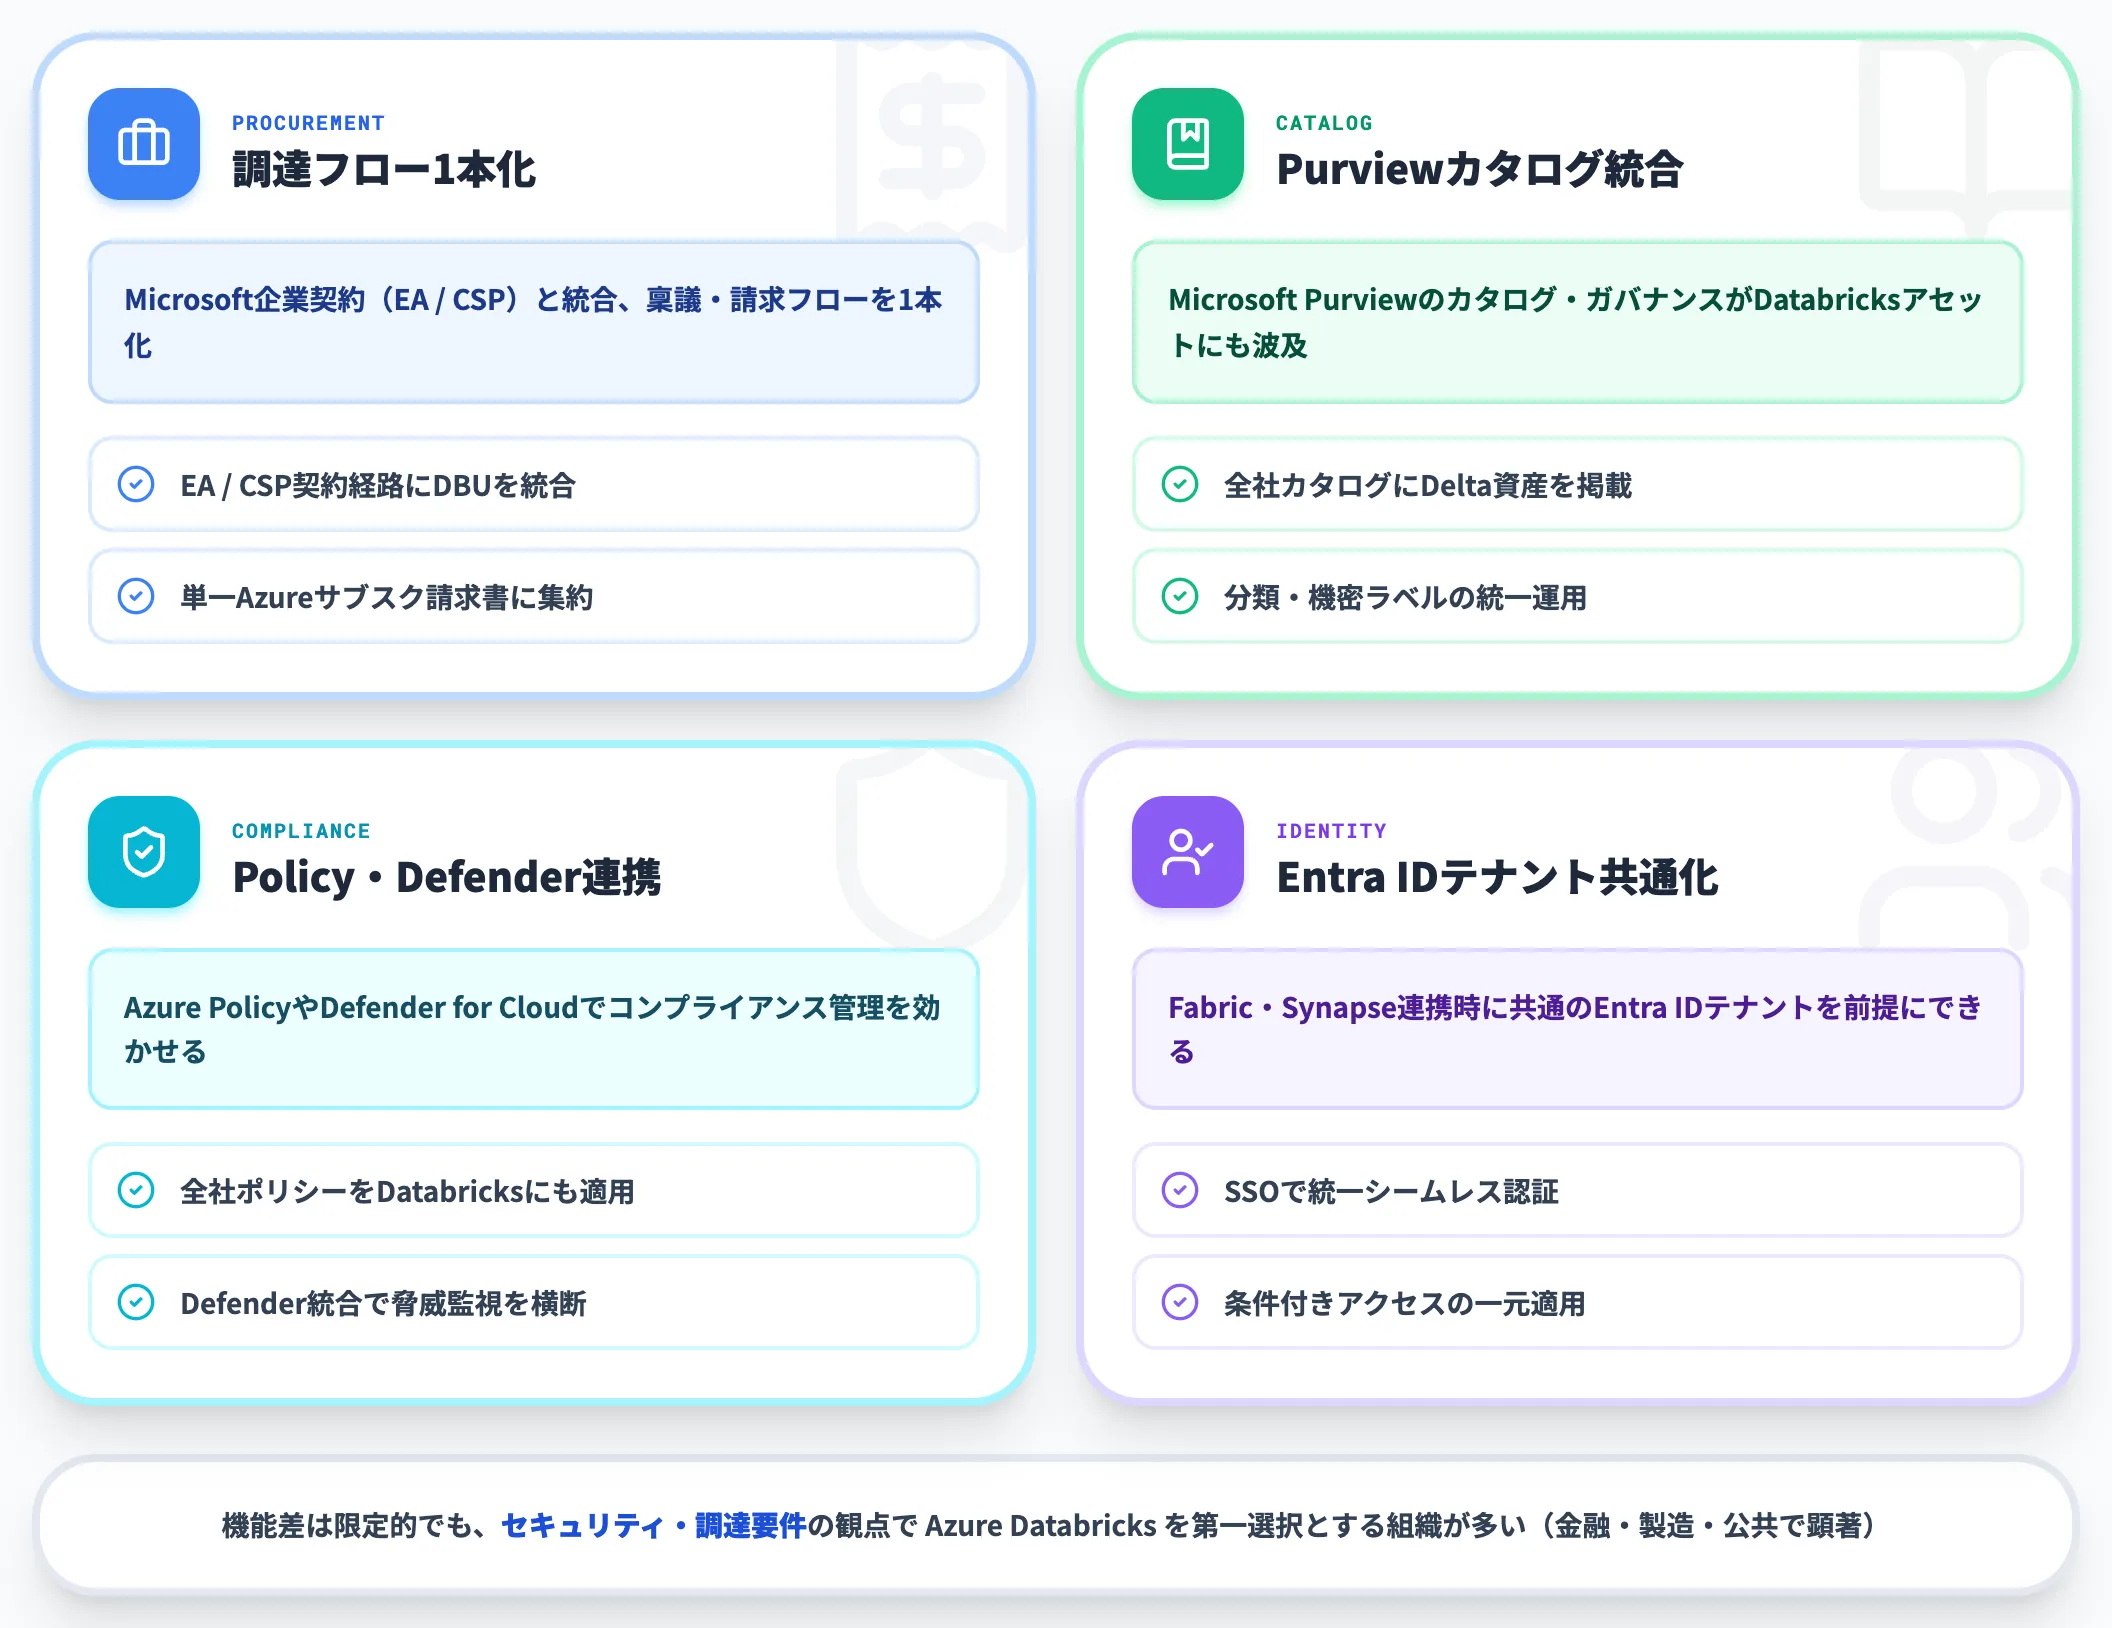
Task: Click the purple user-check Identity icon
Action: [1188, 852]
